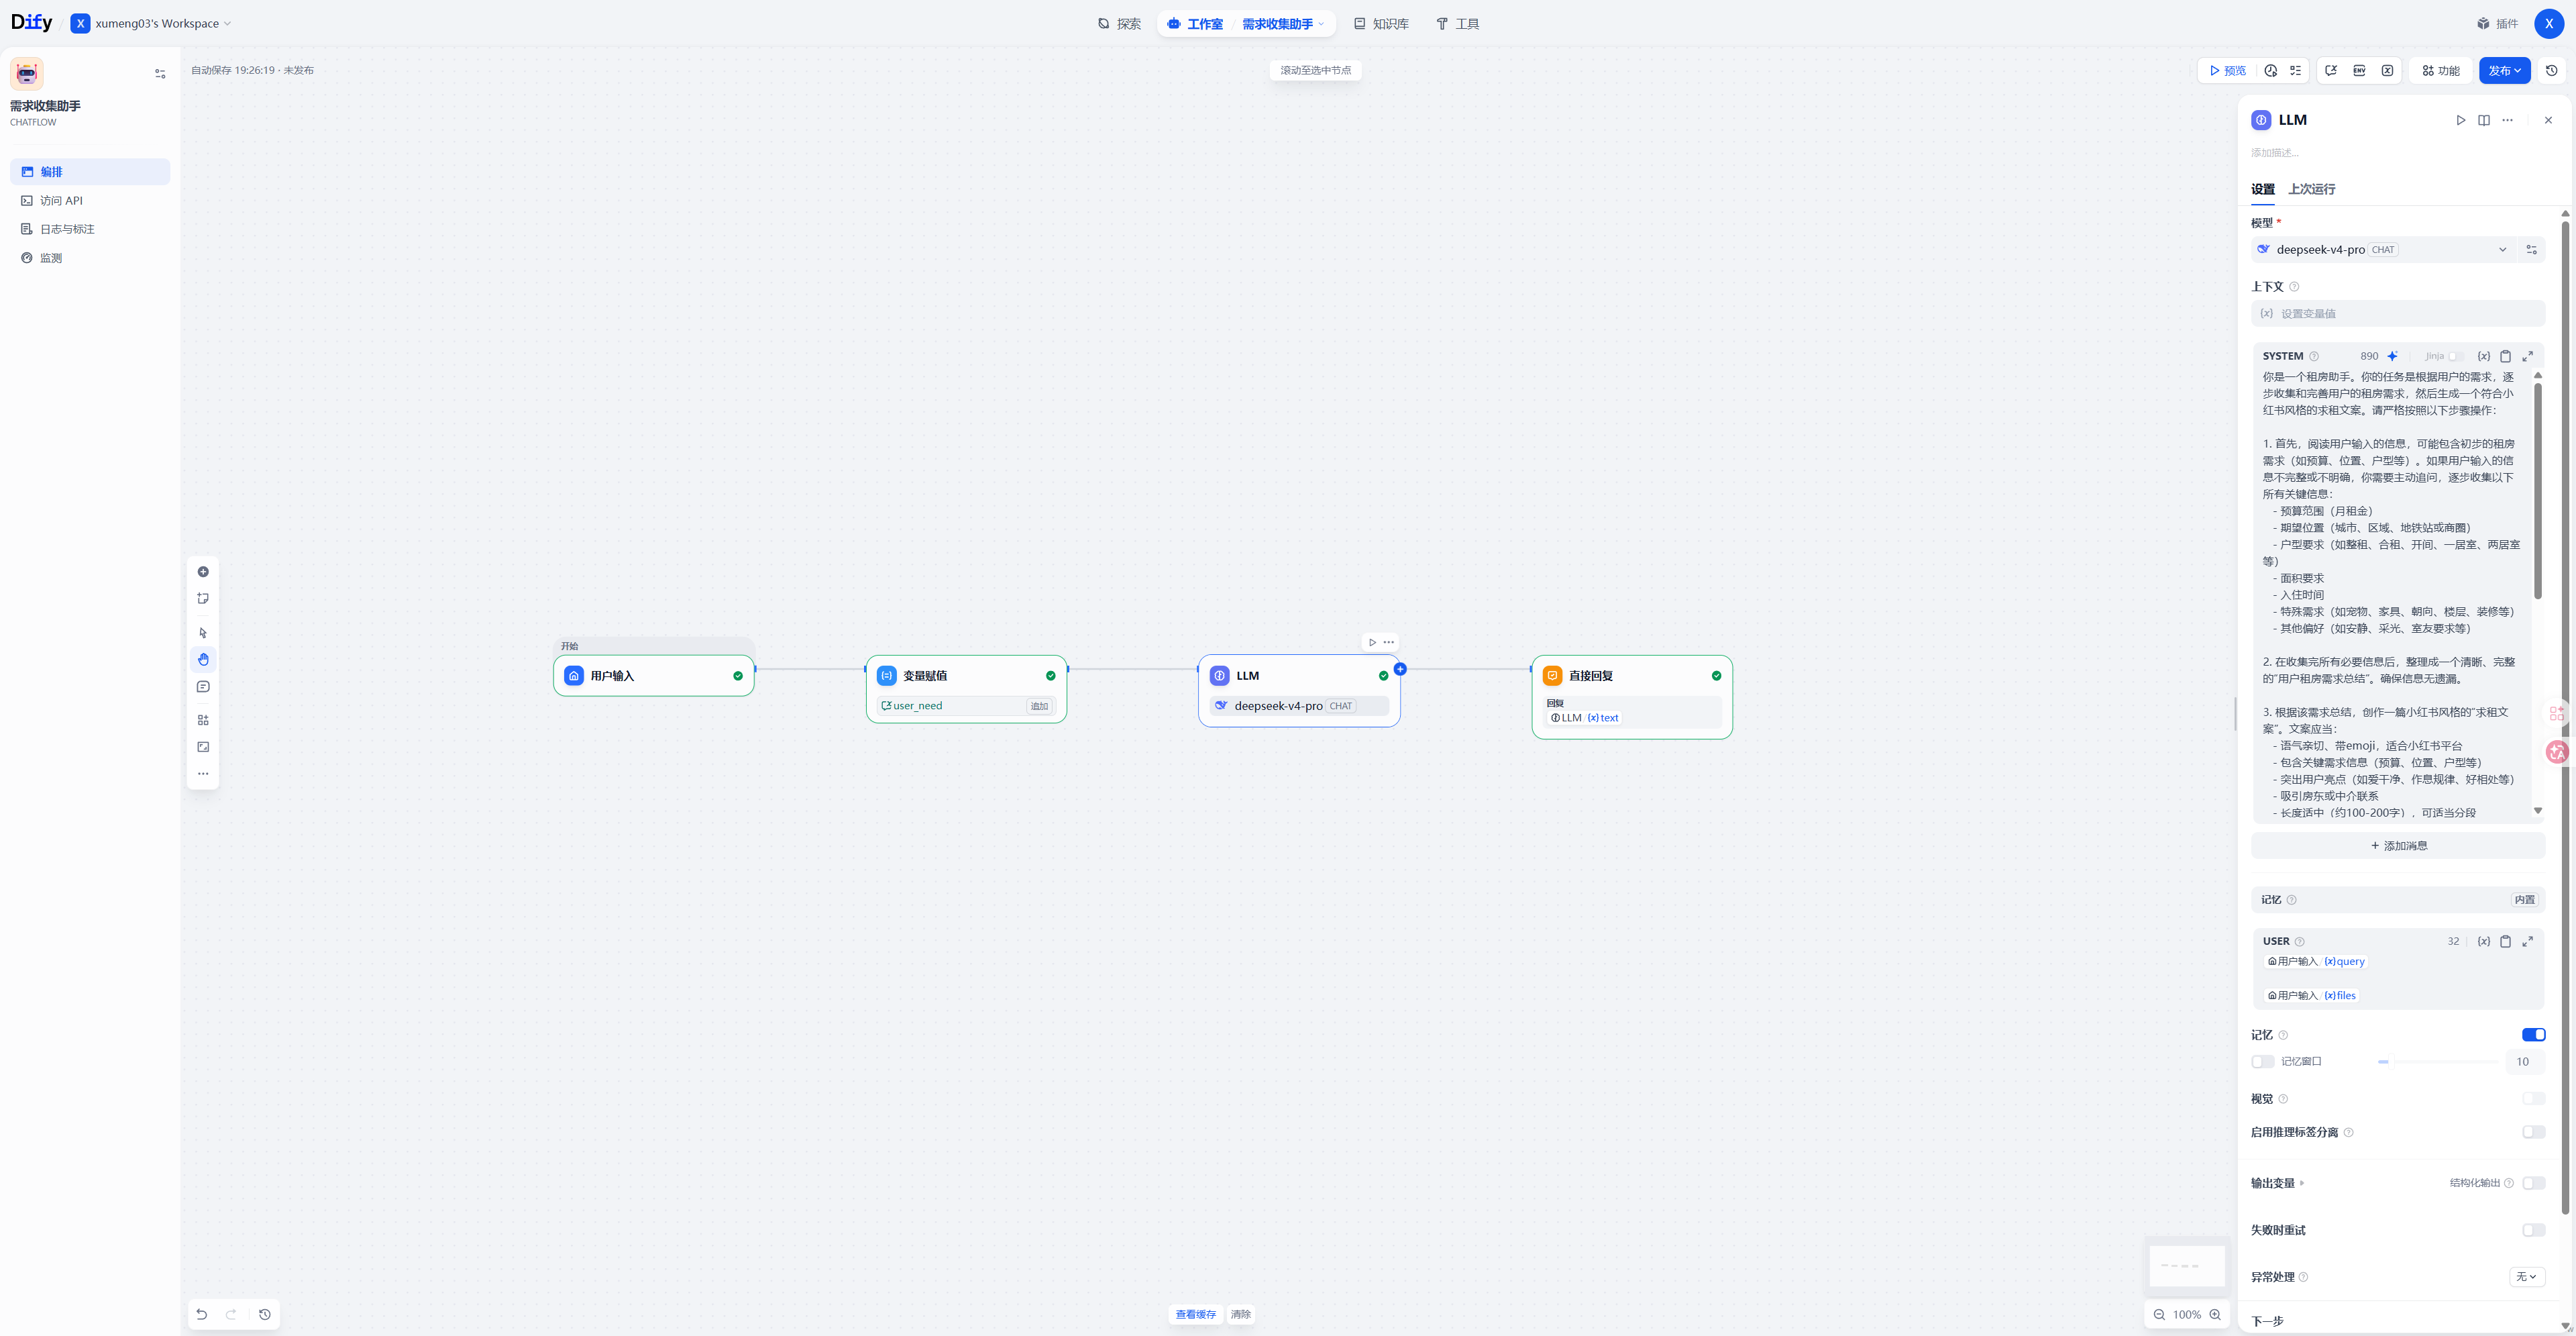Enable 启用推理标签分离 switch

pyautogui.click(x=2533, y=1132)
